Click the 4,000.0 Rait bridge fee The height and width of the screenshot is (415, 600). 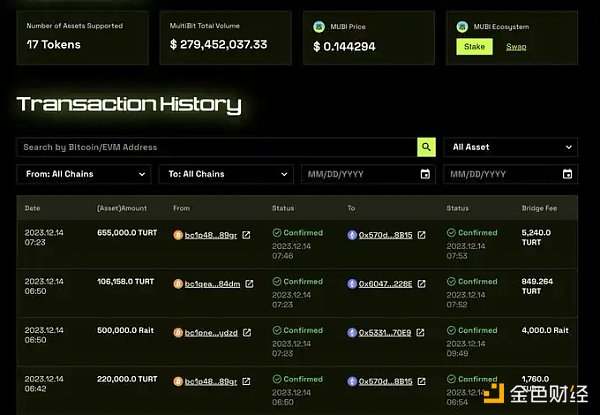click(545, 330)
